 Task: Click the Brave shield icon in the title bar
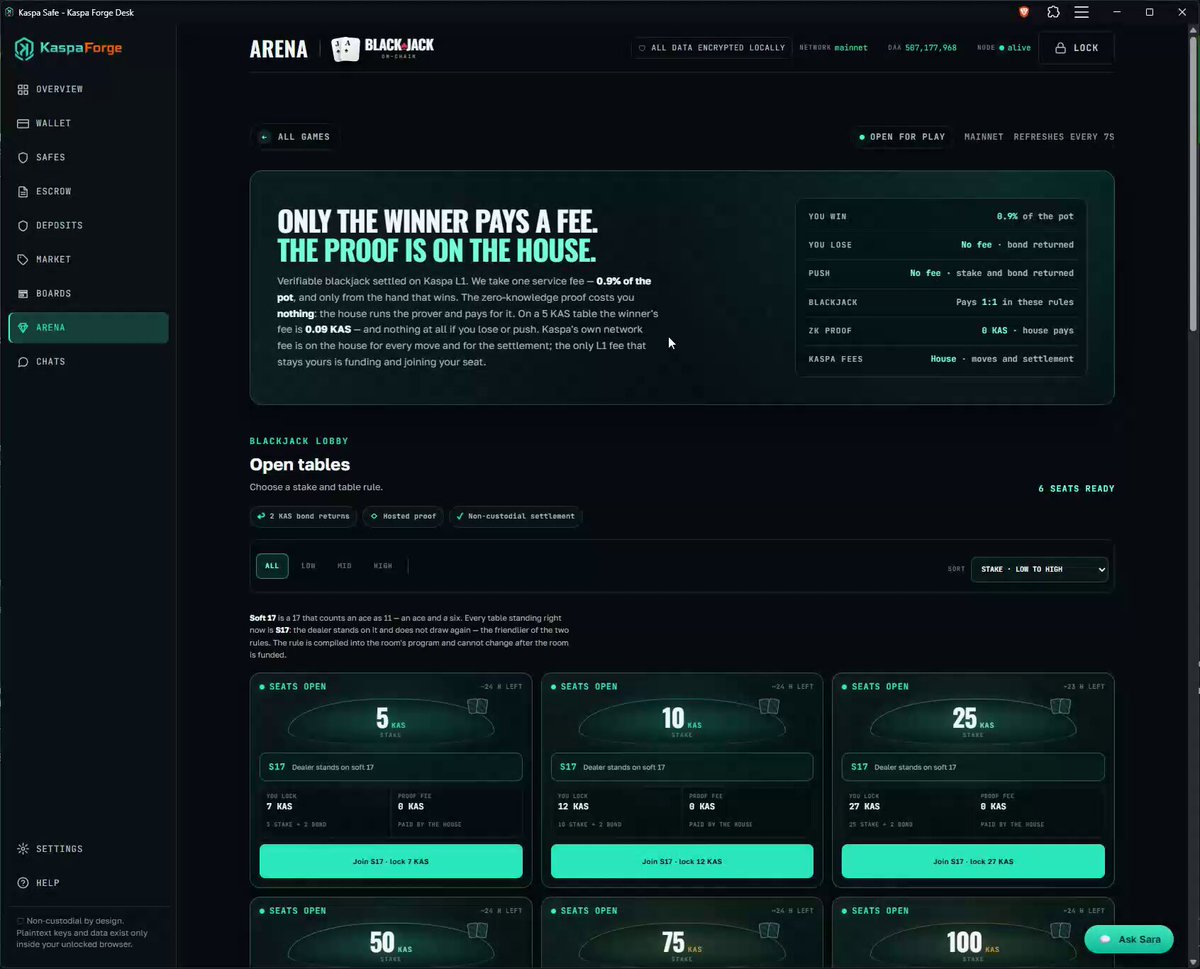[1024, 12]
